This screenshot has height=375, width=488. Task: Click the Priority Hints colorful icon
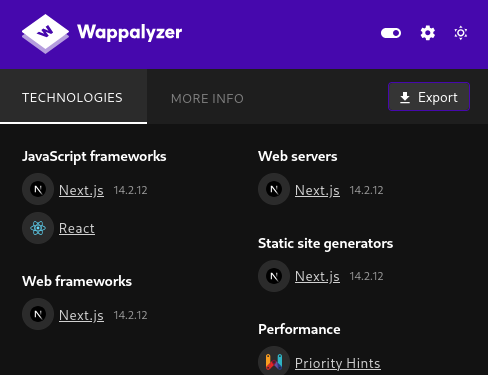click(274, 362)
